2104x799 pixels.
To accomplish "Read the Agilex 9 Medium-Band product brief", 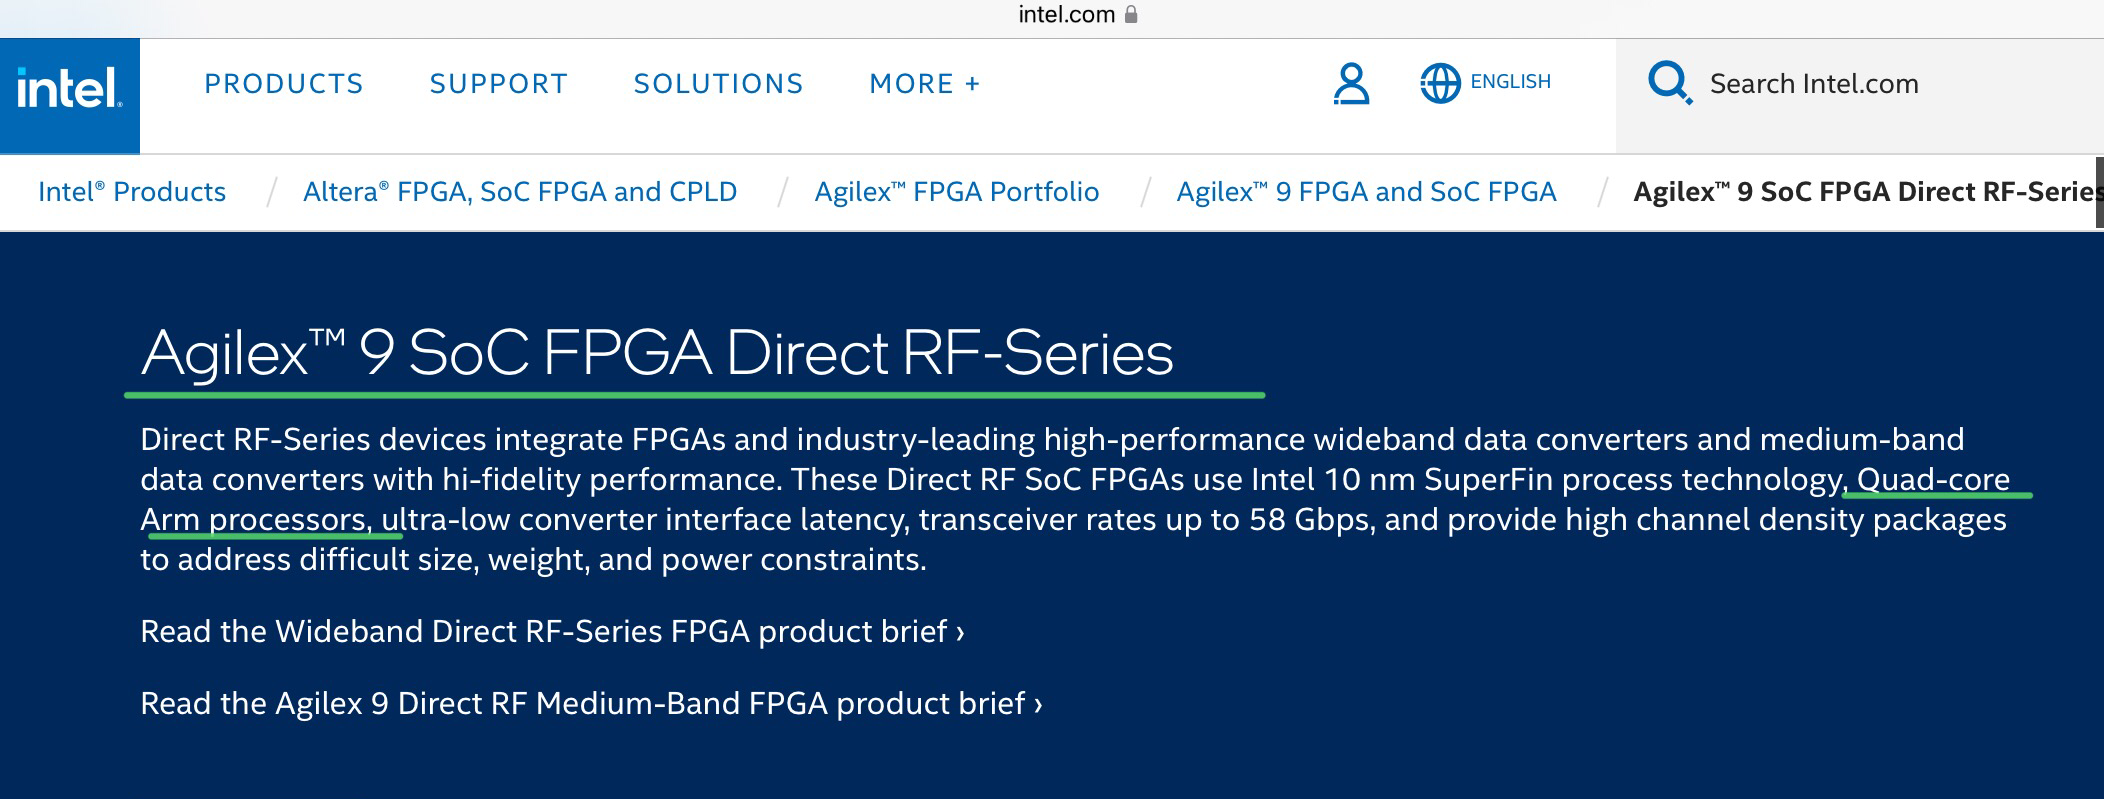I will tap(591, 703).
